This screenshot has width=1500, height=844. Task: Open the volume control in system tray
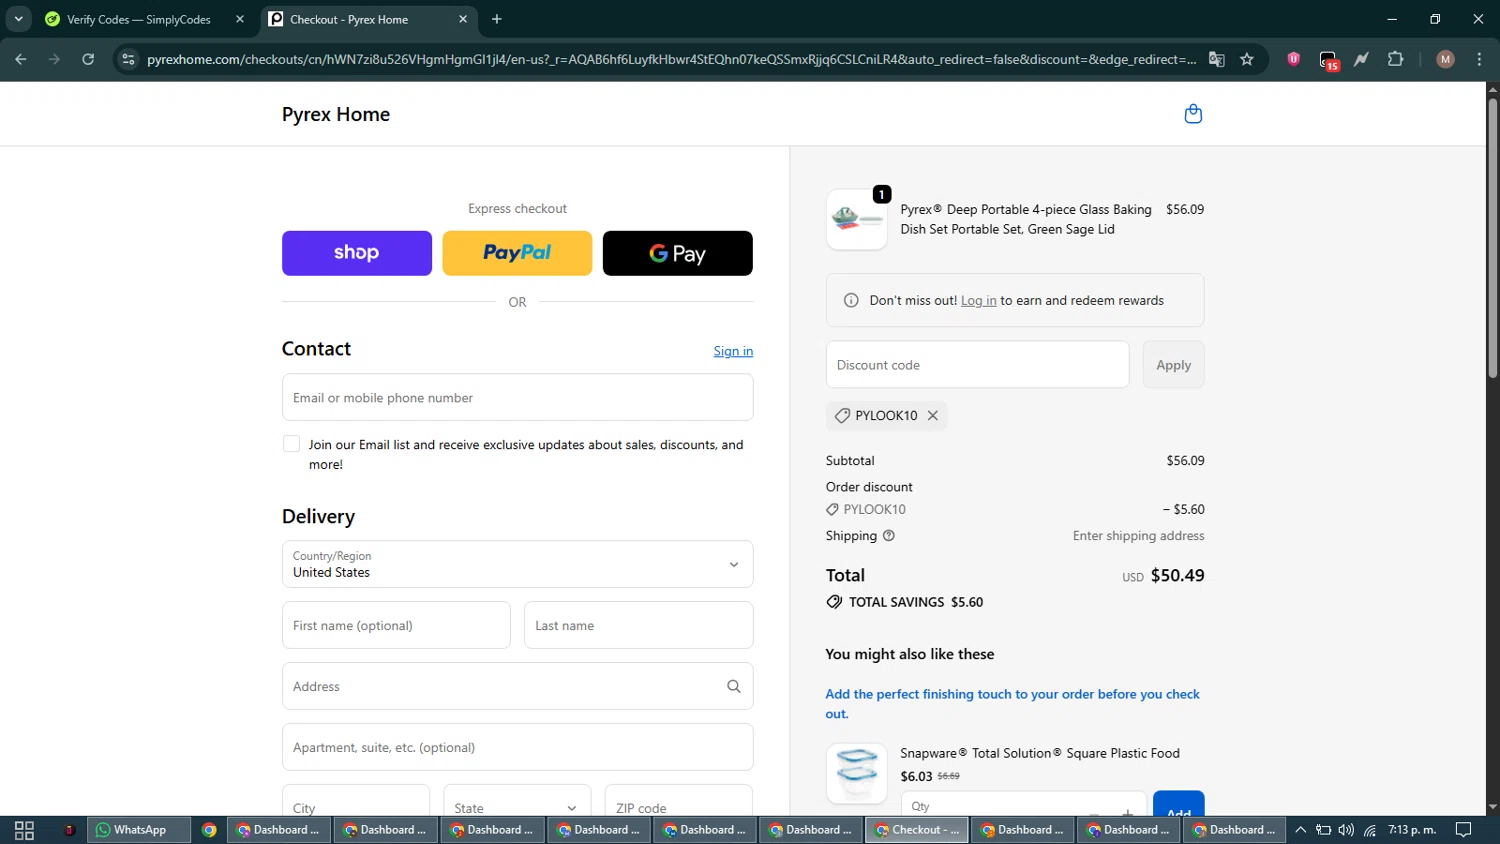[x=1346, y=830]
